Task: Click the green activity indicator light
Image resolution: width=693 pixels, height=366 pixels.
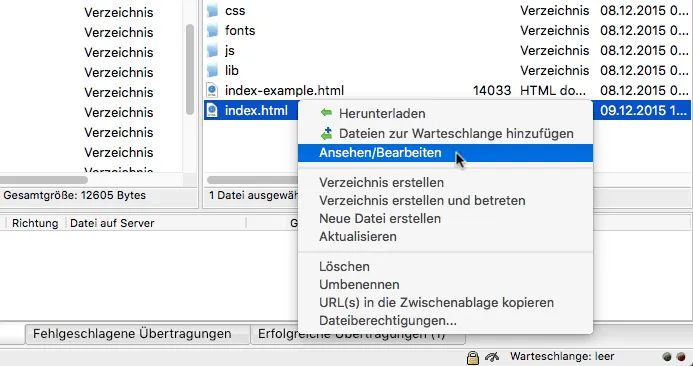Action: pos(667,357)
